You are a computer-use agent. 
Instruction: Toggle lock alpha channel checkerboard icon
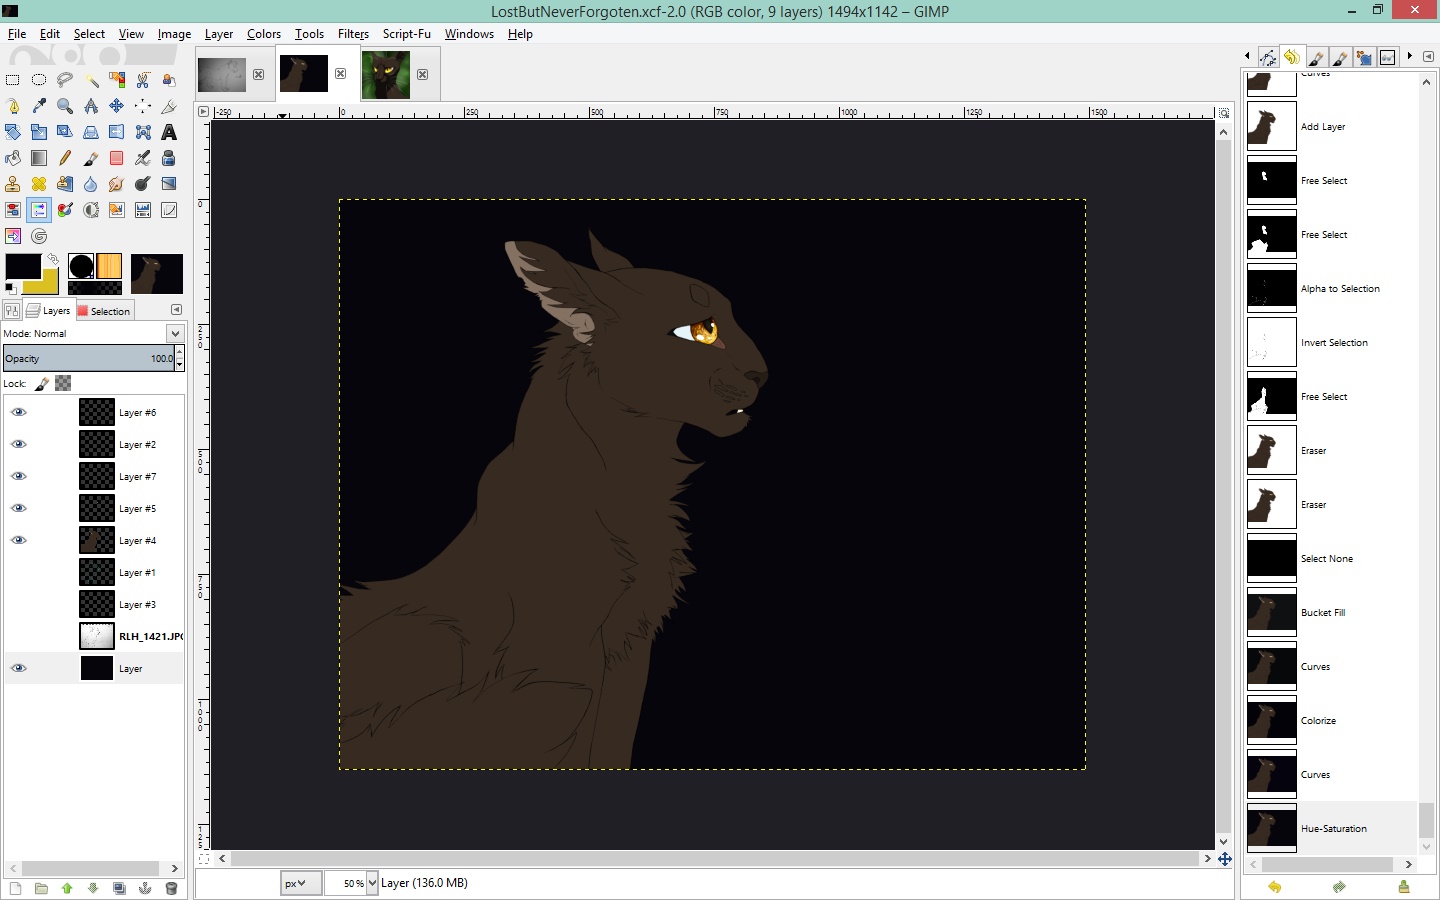tap(63, 383)
